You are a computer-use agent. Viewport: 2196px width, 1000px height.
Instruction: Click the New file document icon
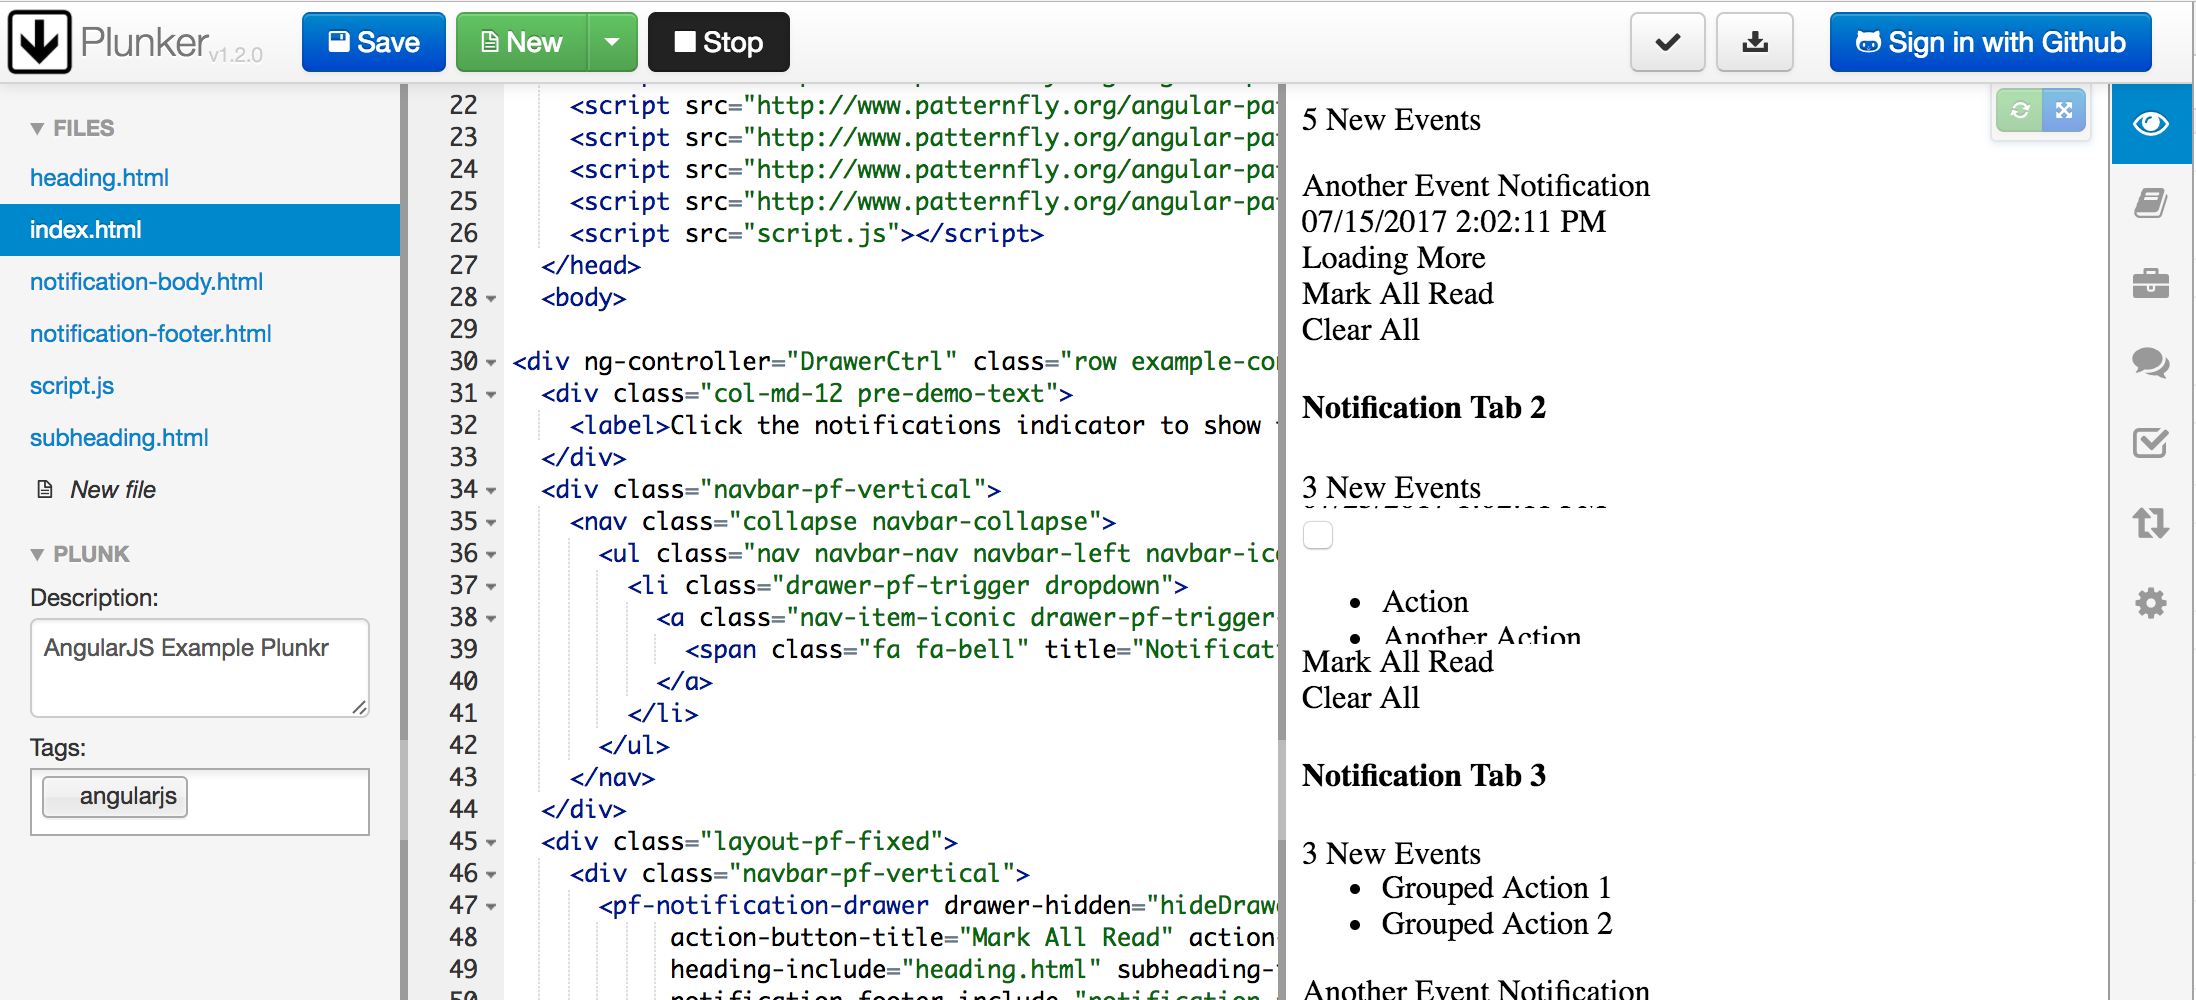(45, 490)
